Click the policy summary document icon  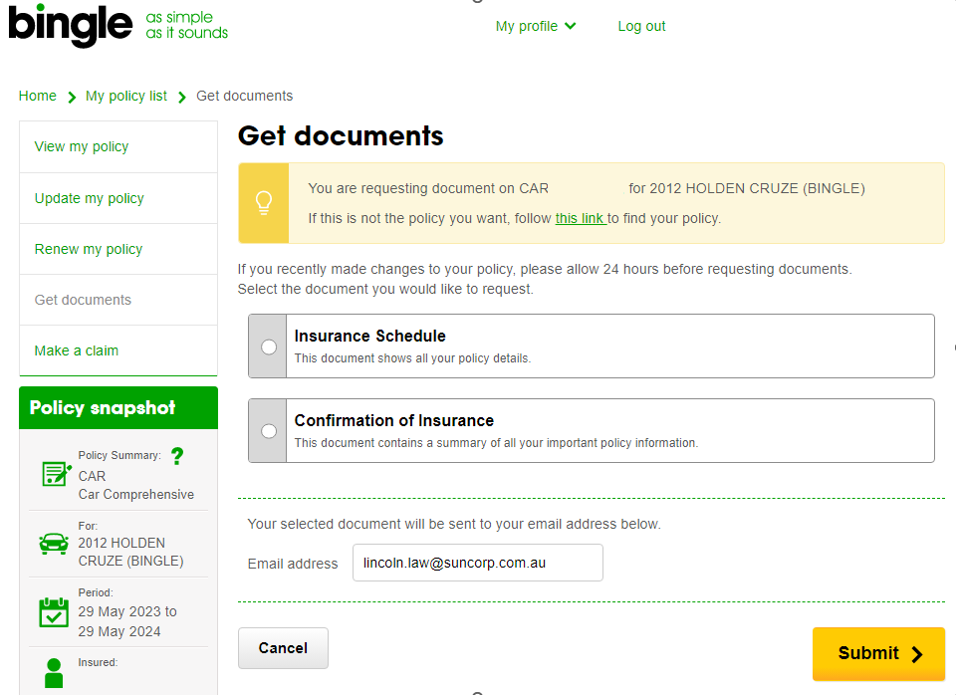56,474
